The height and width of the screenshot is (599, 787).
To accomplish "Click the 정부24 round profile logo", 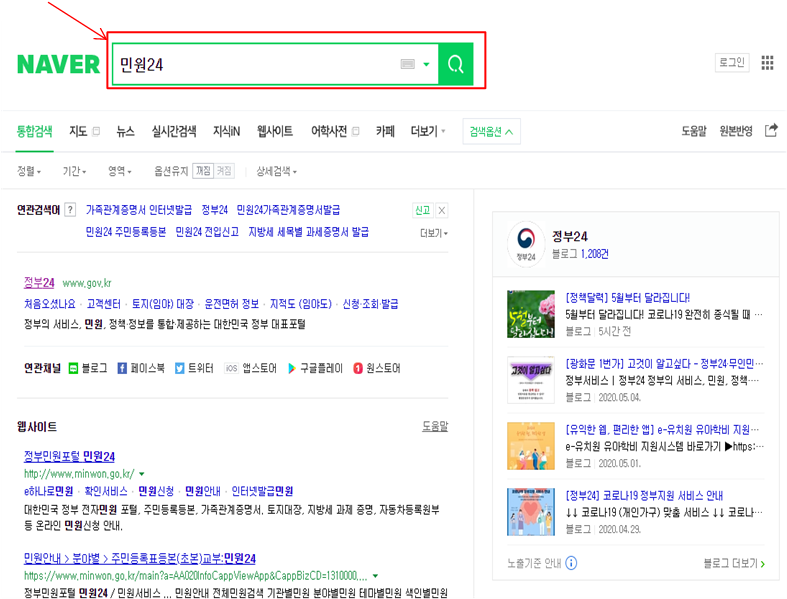I will (x=526, y=244).
